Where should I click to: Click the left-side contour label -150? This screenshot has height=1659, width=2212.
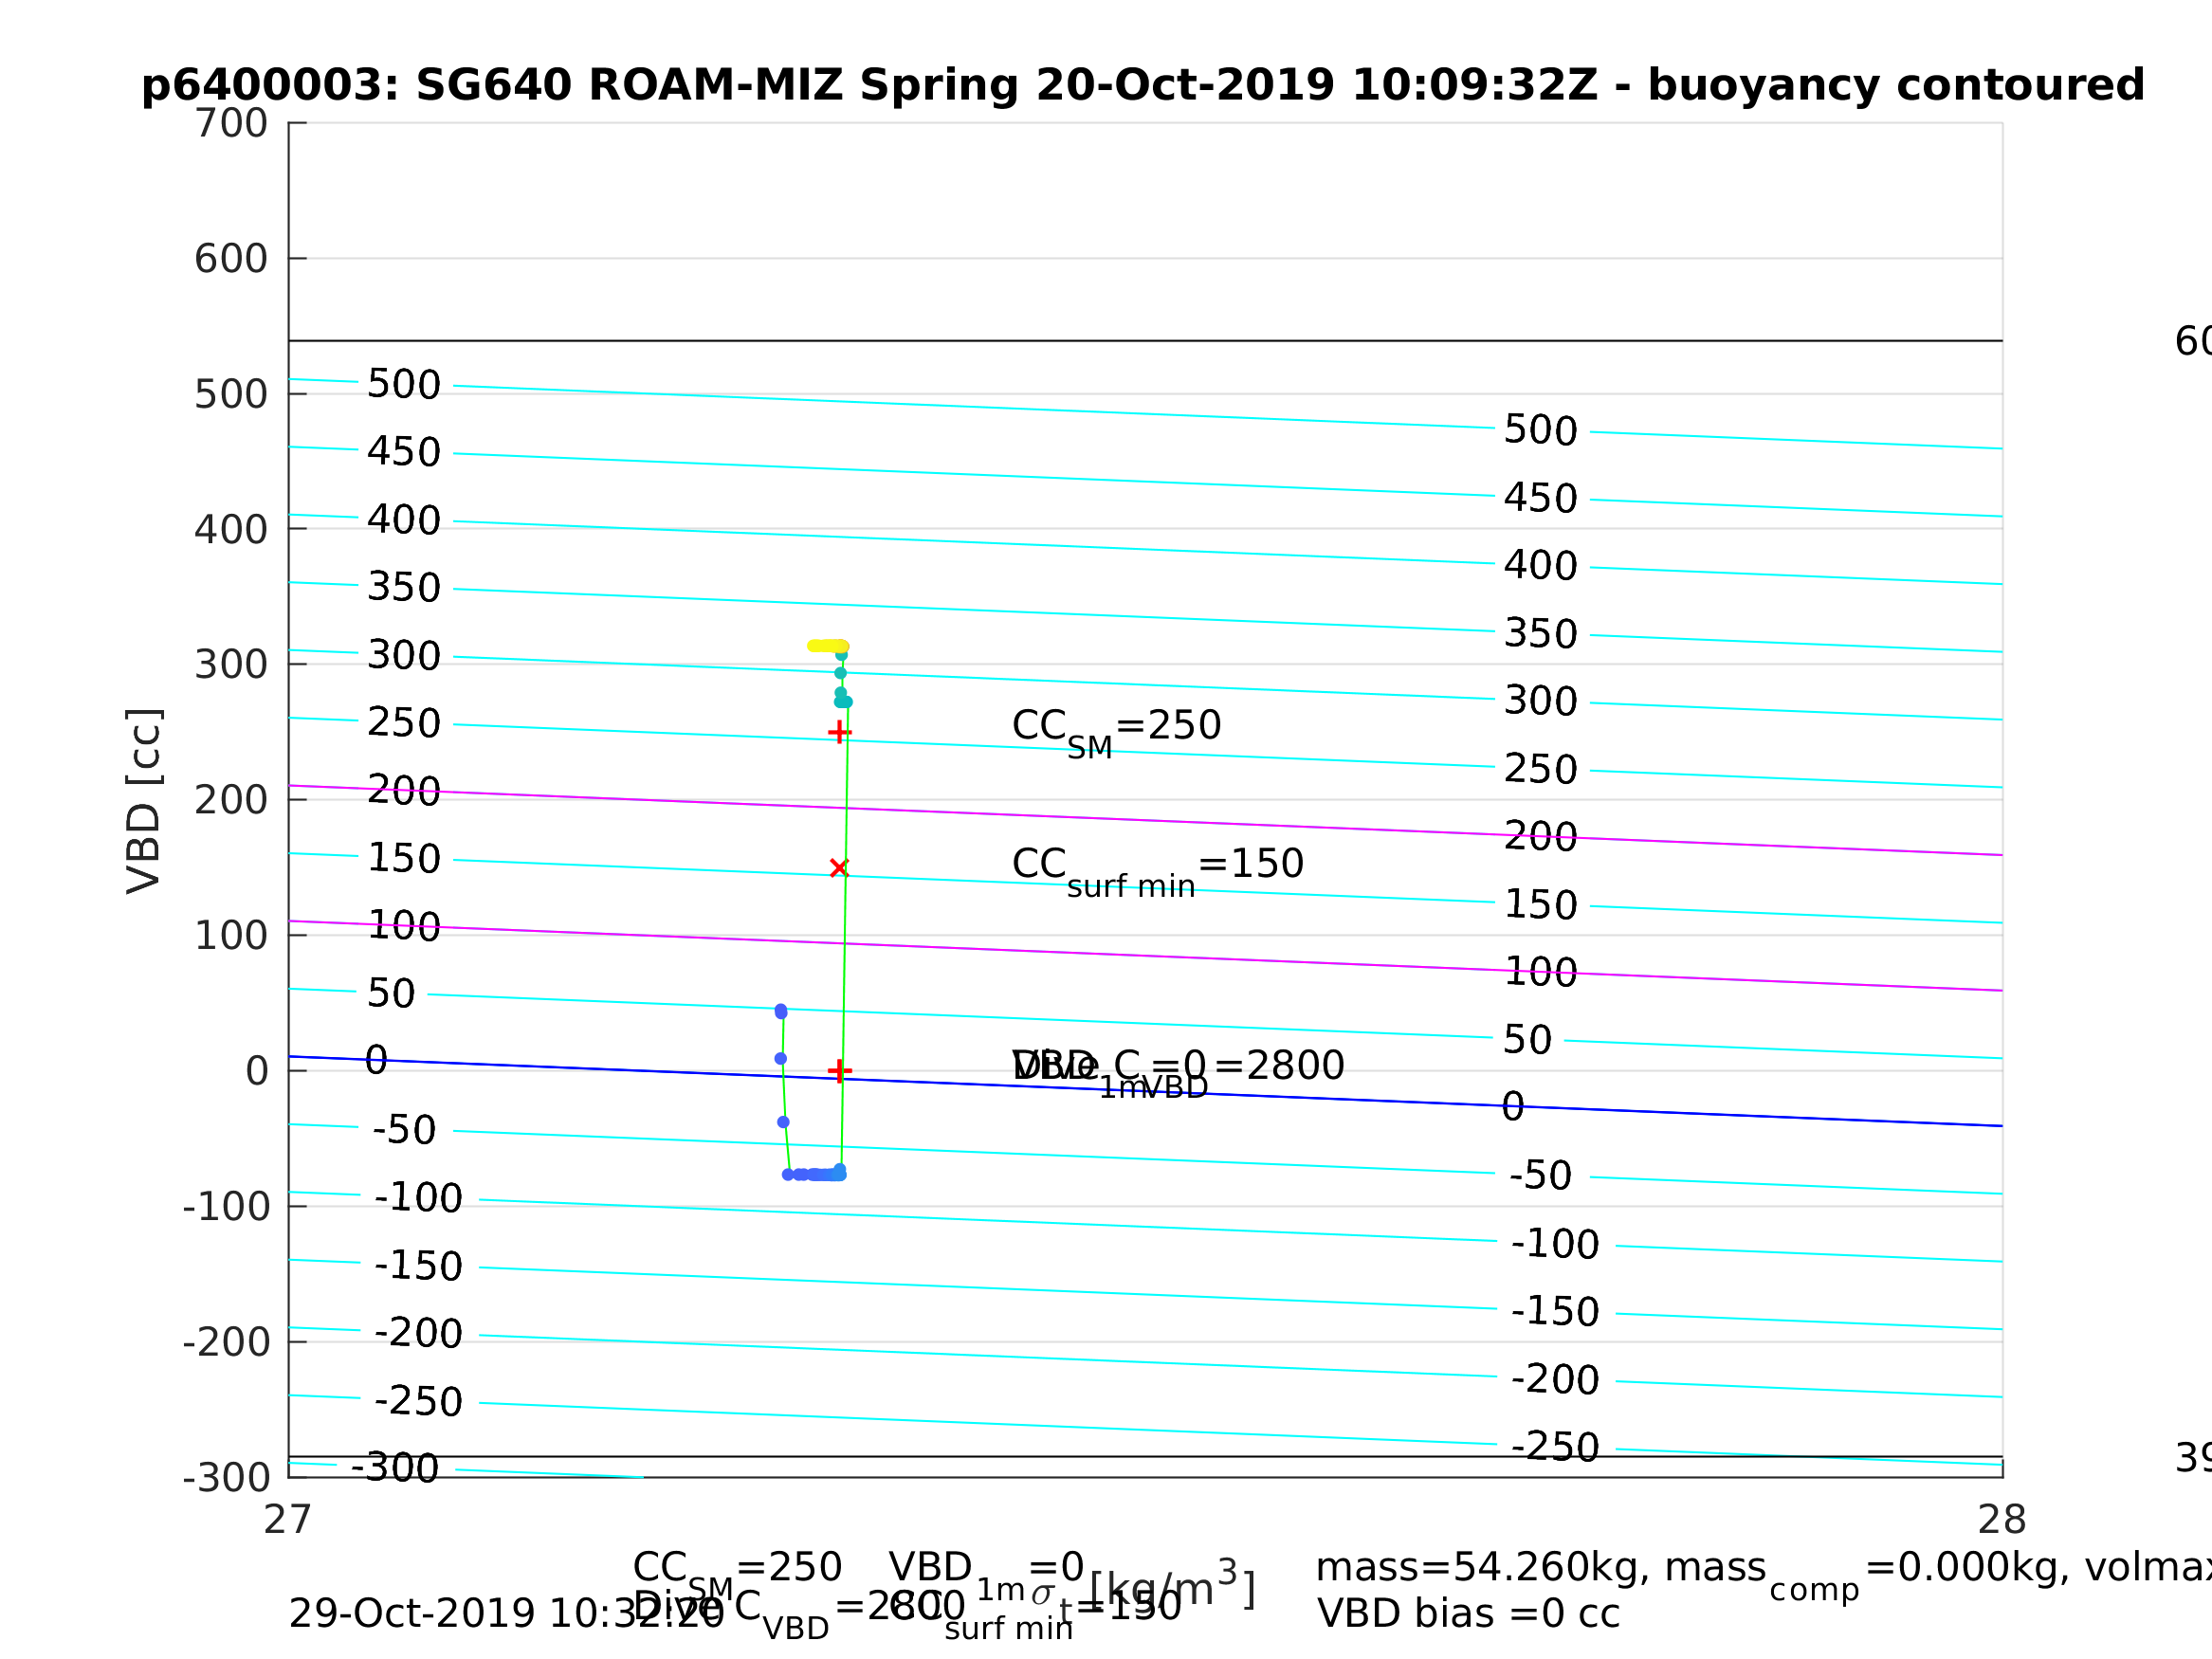point(418,1267)
